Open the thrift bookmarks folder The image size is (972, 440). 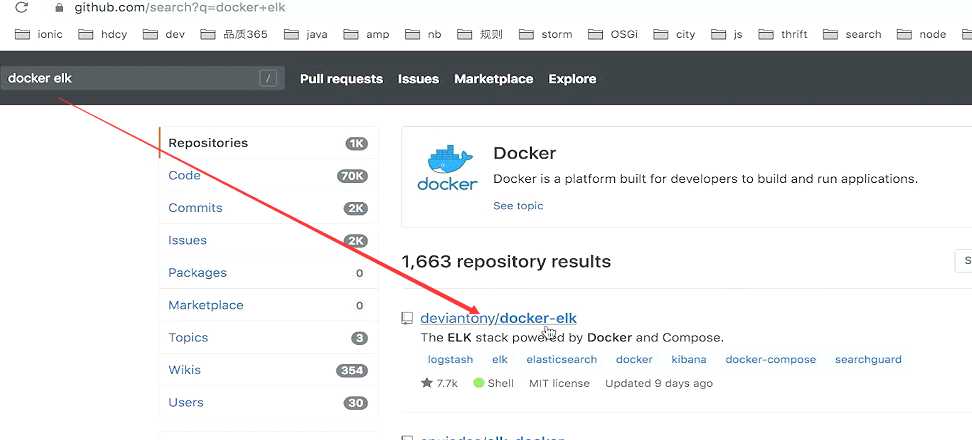782,34
